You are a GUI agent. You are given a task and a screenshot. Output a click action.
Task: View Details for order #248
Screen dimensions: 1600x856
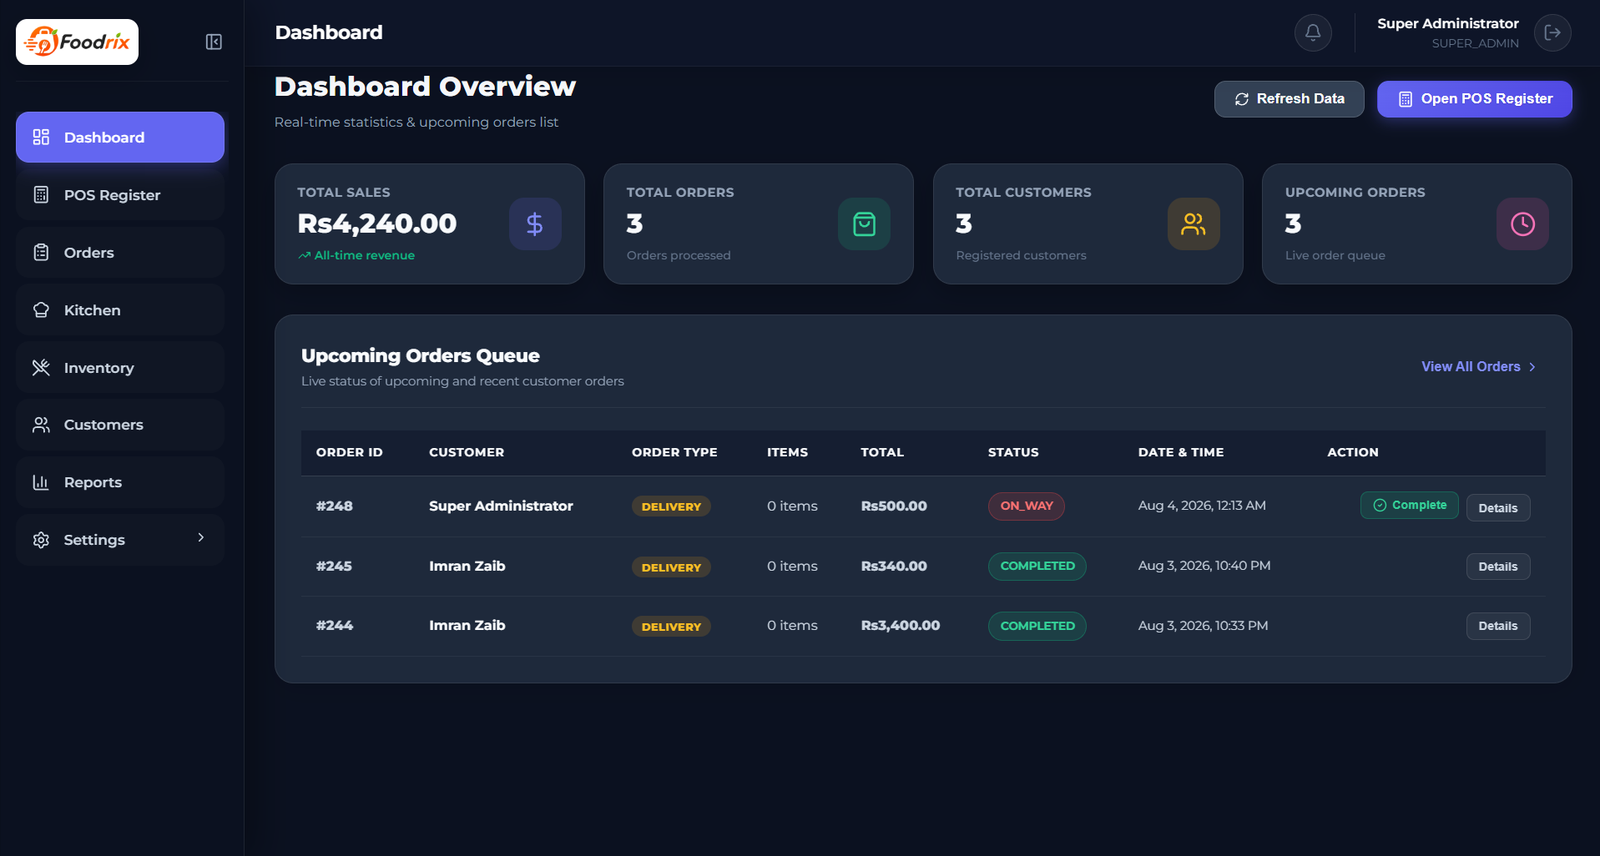tap(1498, 508)
